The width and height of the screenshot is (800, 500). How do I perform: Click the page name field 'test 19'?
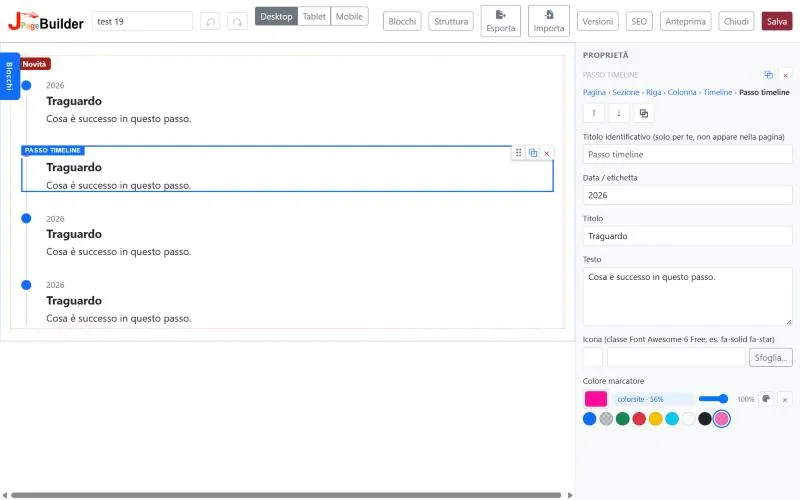(x=142, y=21)
